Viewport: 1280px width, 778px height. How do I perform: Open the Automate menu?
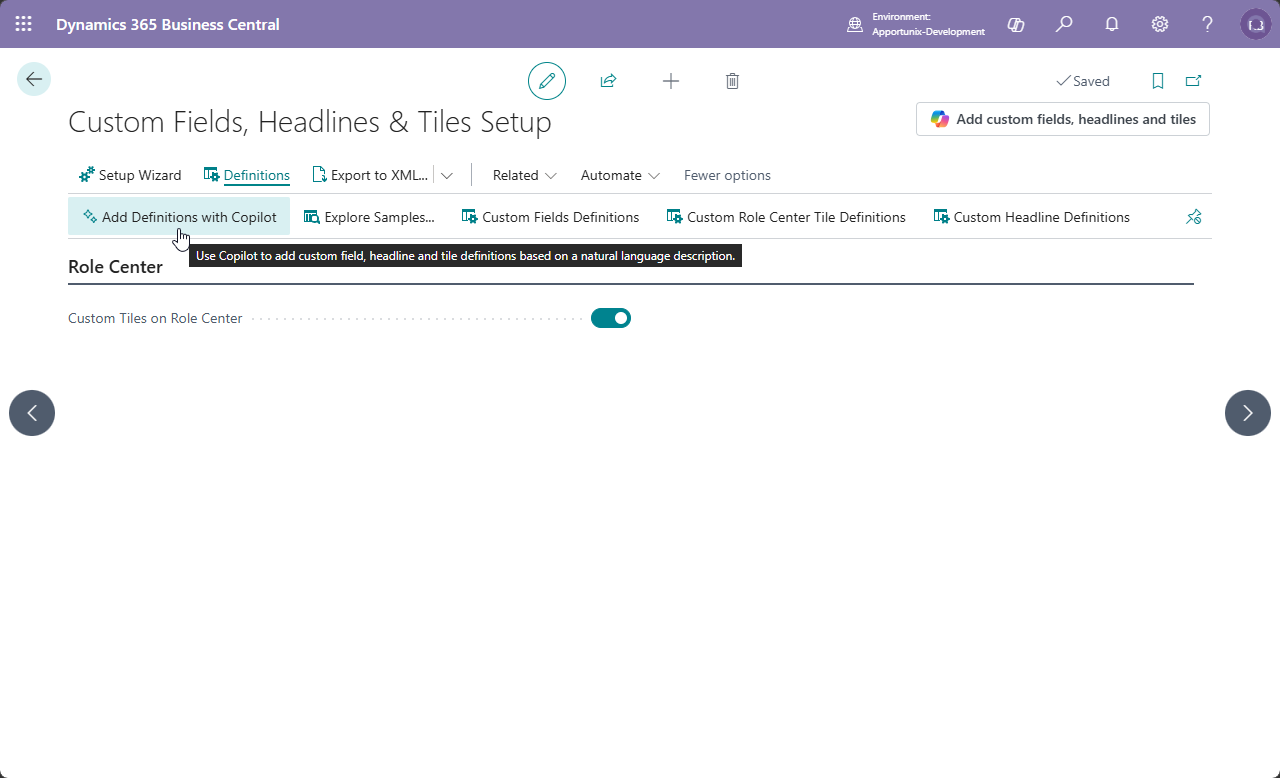[x=621, y=175]
